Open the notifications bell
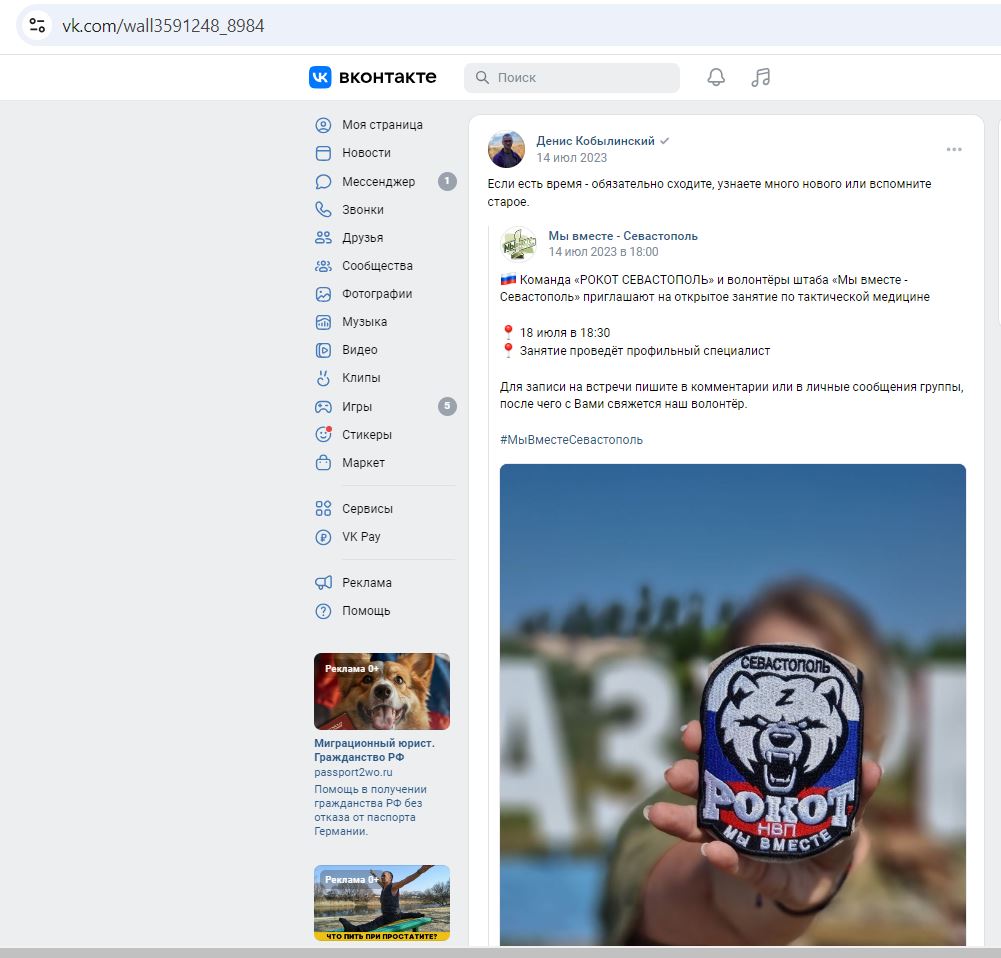This screenshot has height=958, width=1001. pyautogui.click(x=716, y=77)
